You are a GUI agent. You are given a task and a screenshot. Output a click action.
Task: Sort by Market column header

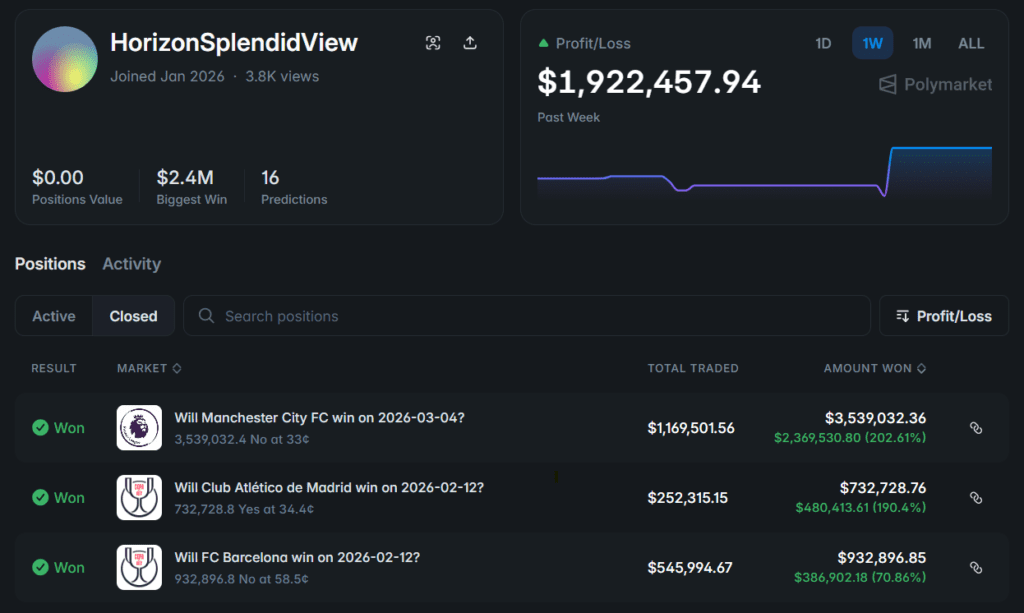pyautogui.click(x=148, y=368)
